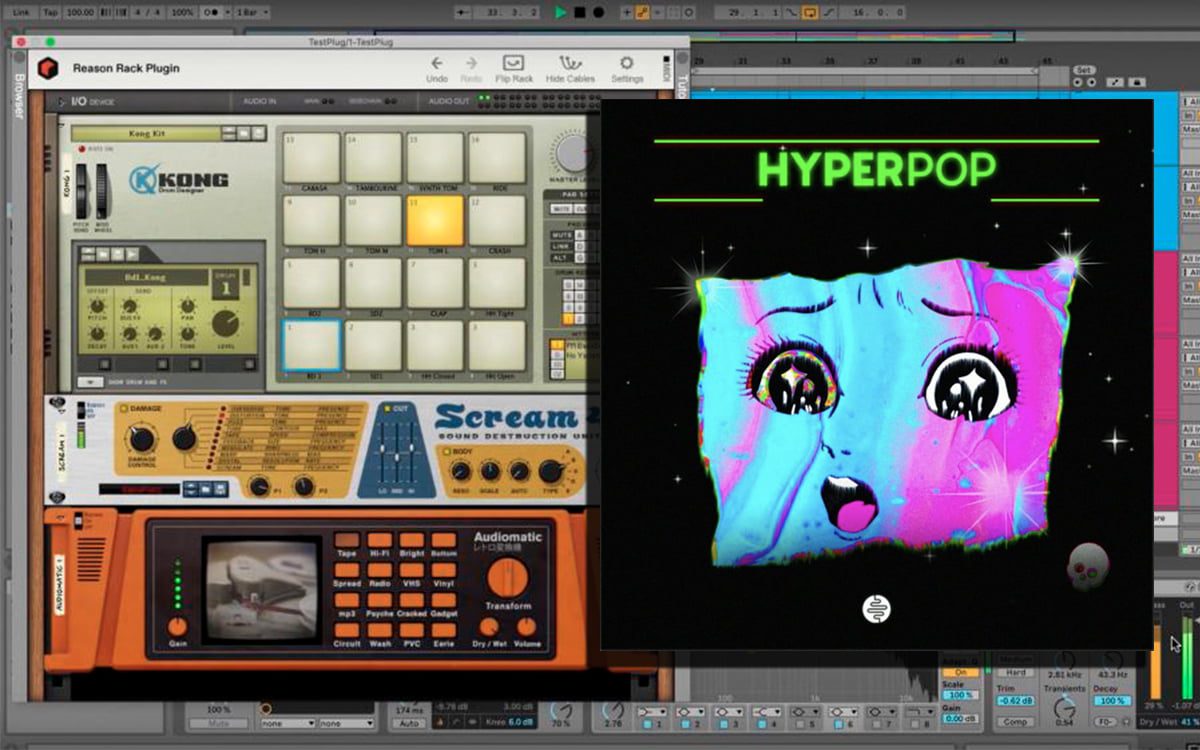This screenshot has width=1200, height=750.
Task: Select the Circuit preset on Audiomatic
Action: tap(347, 631)
